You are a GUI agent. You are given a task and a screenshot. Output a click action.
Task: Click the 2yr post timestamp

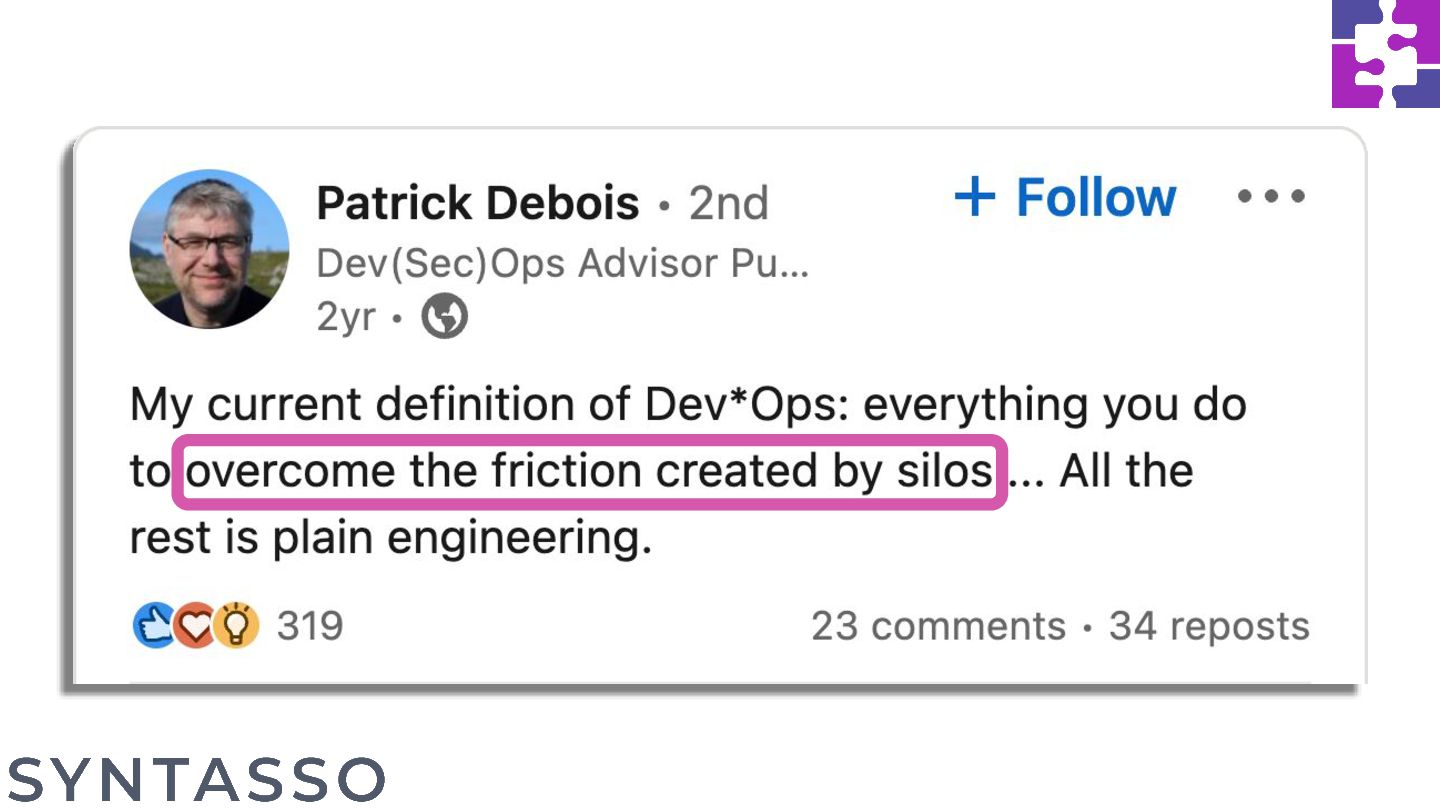(x=346, y=318)
